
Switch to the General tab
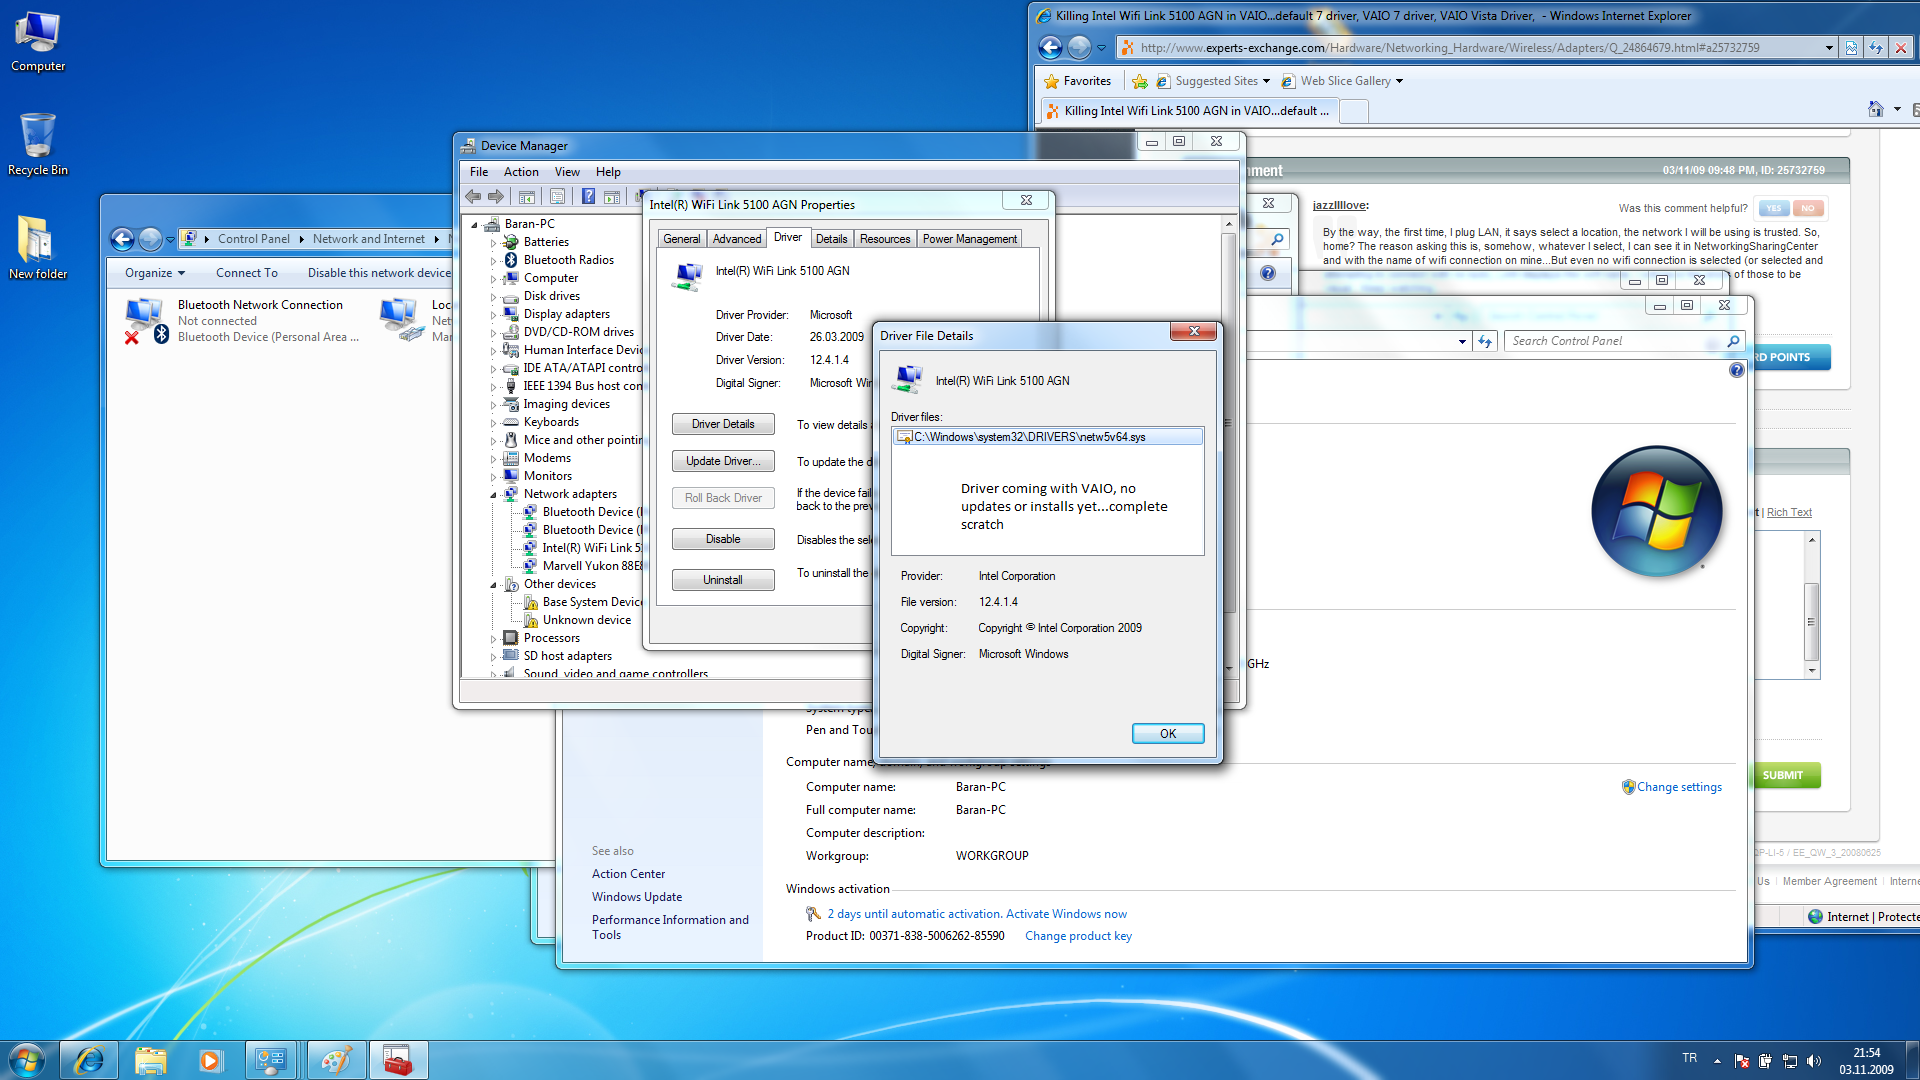(681, 239)
